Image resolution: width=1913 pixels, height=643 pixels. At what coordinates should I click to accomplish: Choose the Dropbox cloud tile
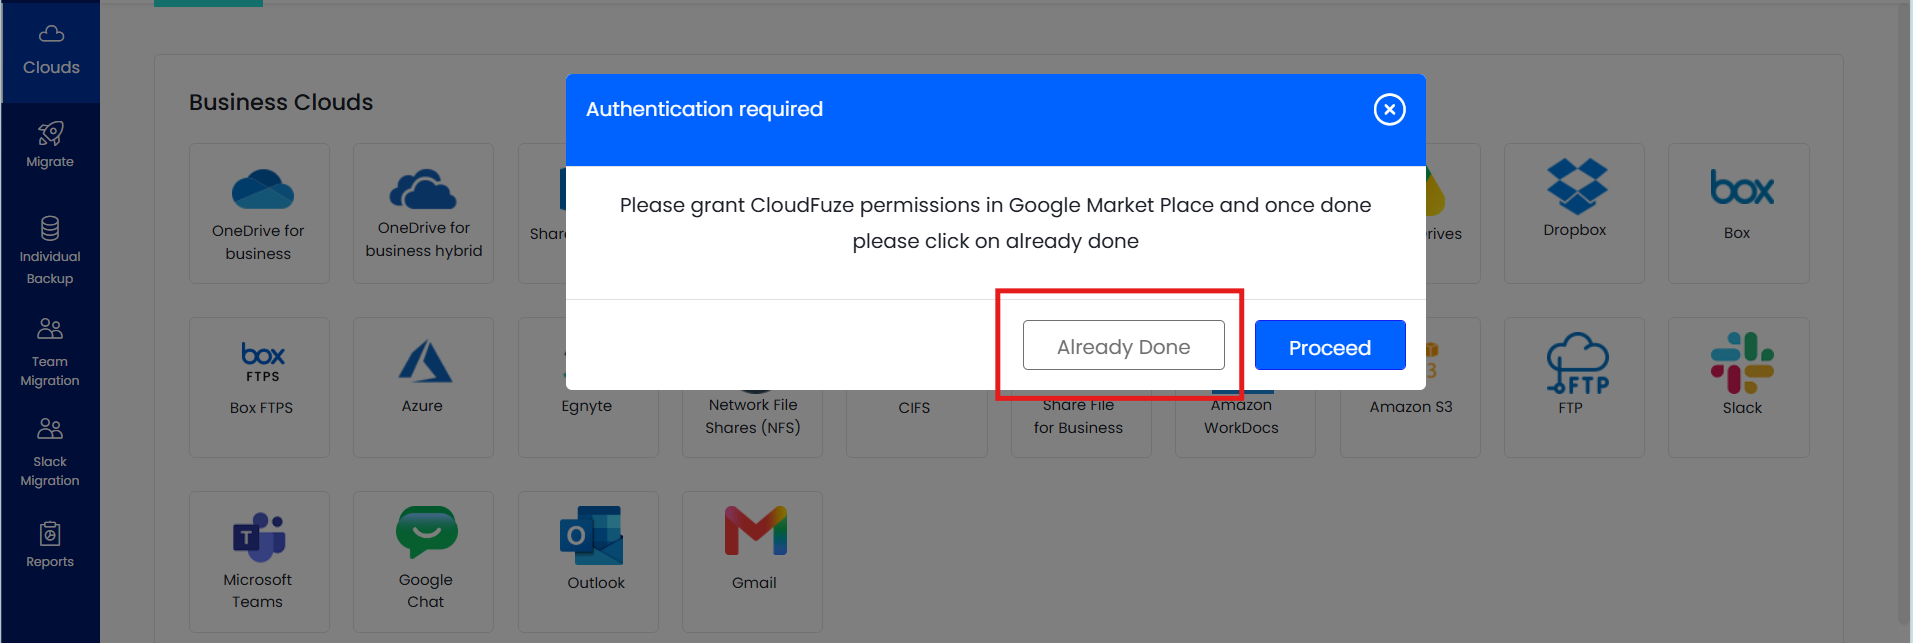click(1574, 213)
